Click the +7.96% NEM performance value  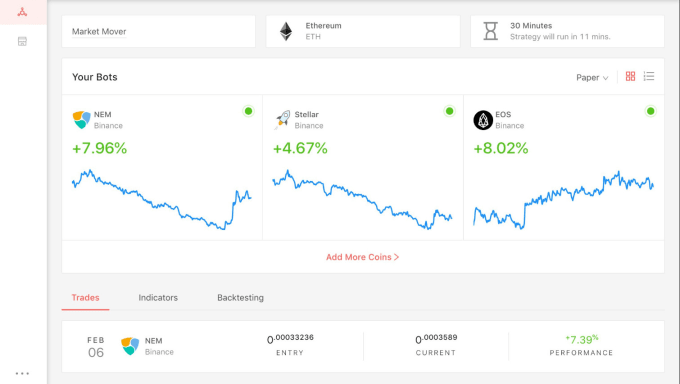coord(99,148)
